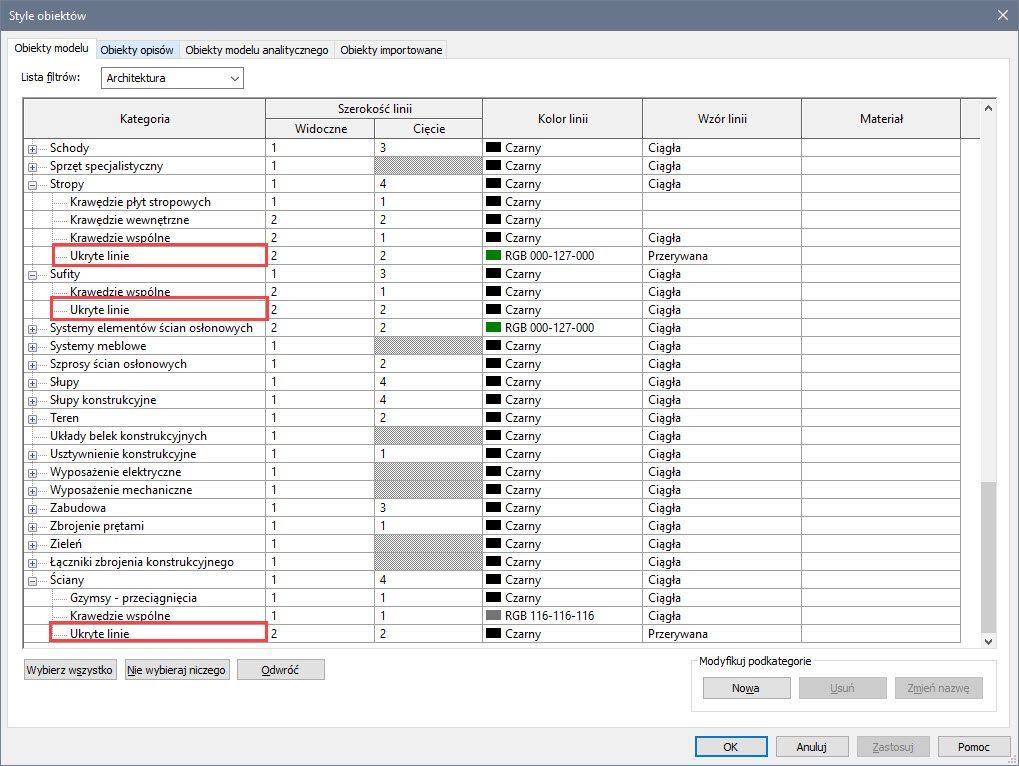Click the Odwróć selection button
Image resolution: width=1019 pixels, height=766 pixels.
pyautogui.click(x=280, y=670)
